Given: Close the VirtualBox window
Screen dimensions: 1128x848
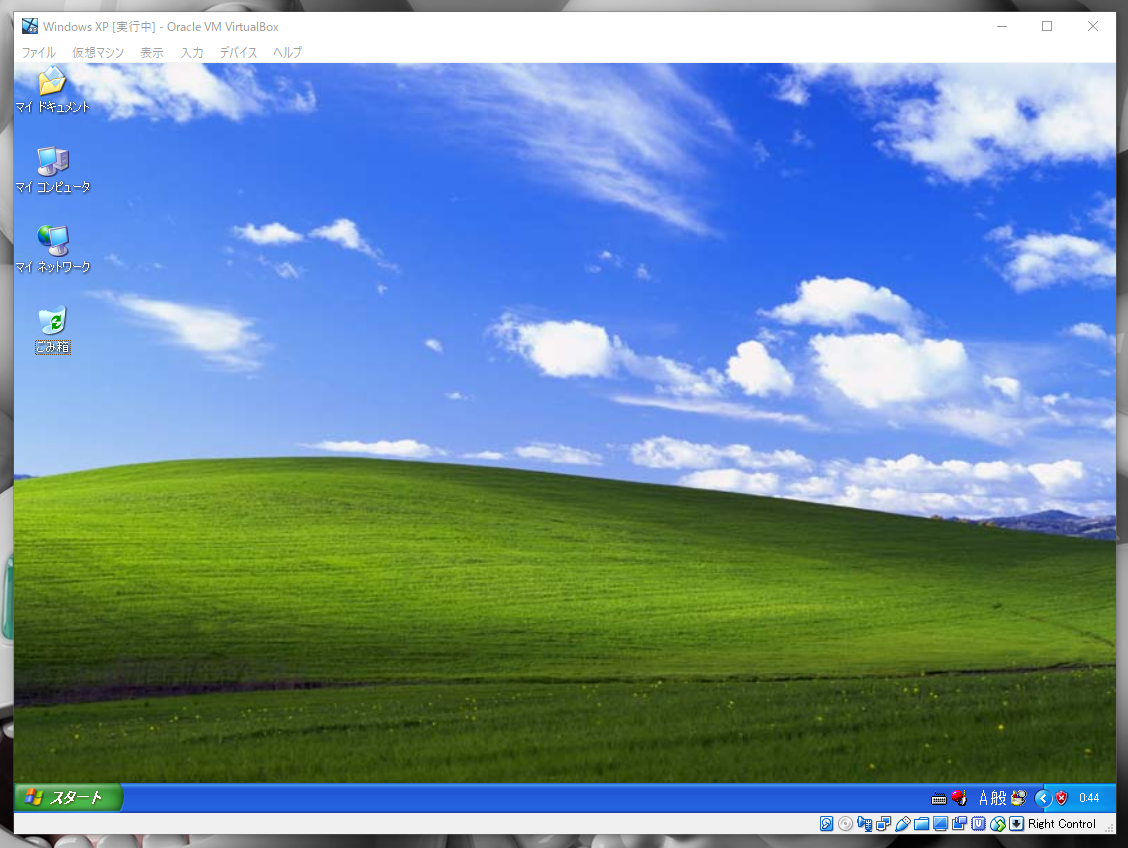Looking at the screenshot, I should [x=1093, y=27].
